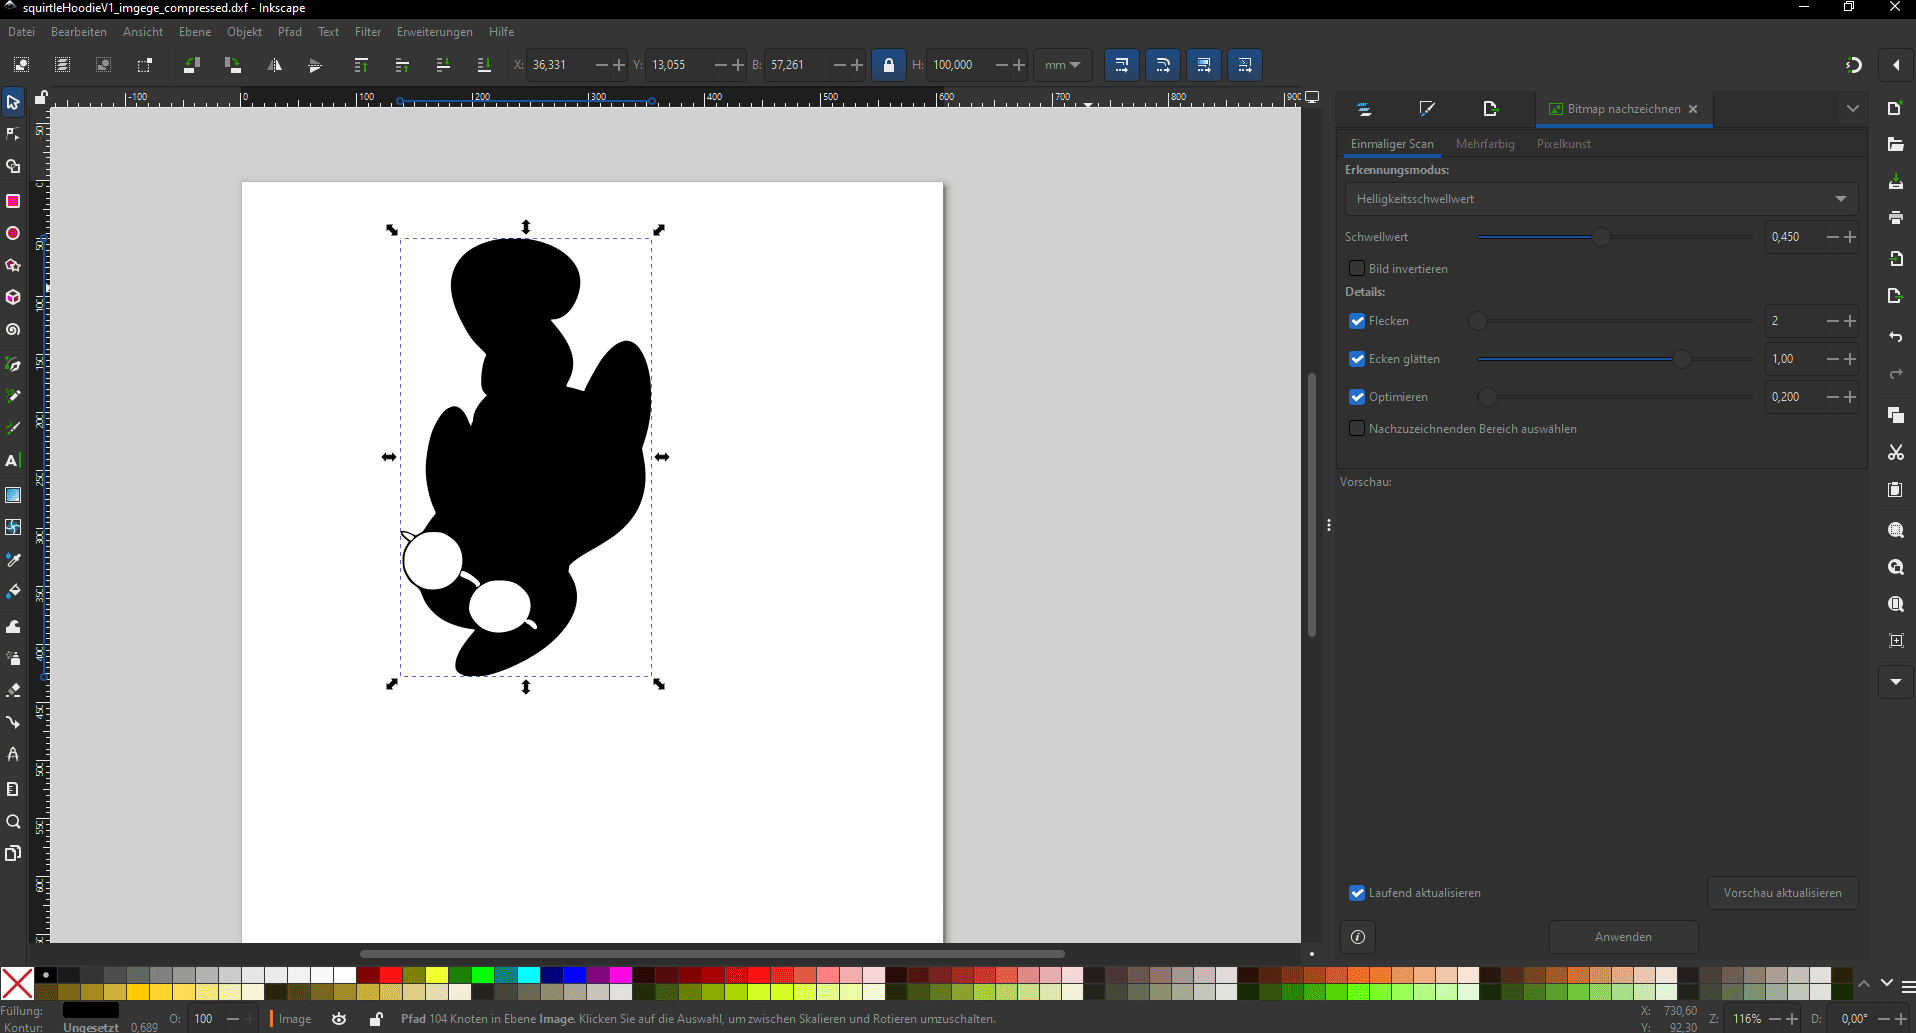Increase Schwellwert with the plus button

pyautogui.click(x=1850, y=237)
